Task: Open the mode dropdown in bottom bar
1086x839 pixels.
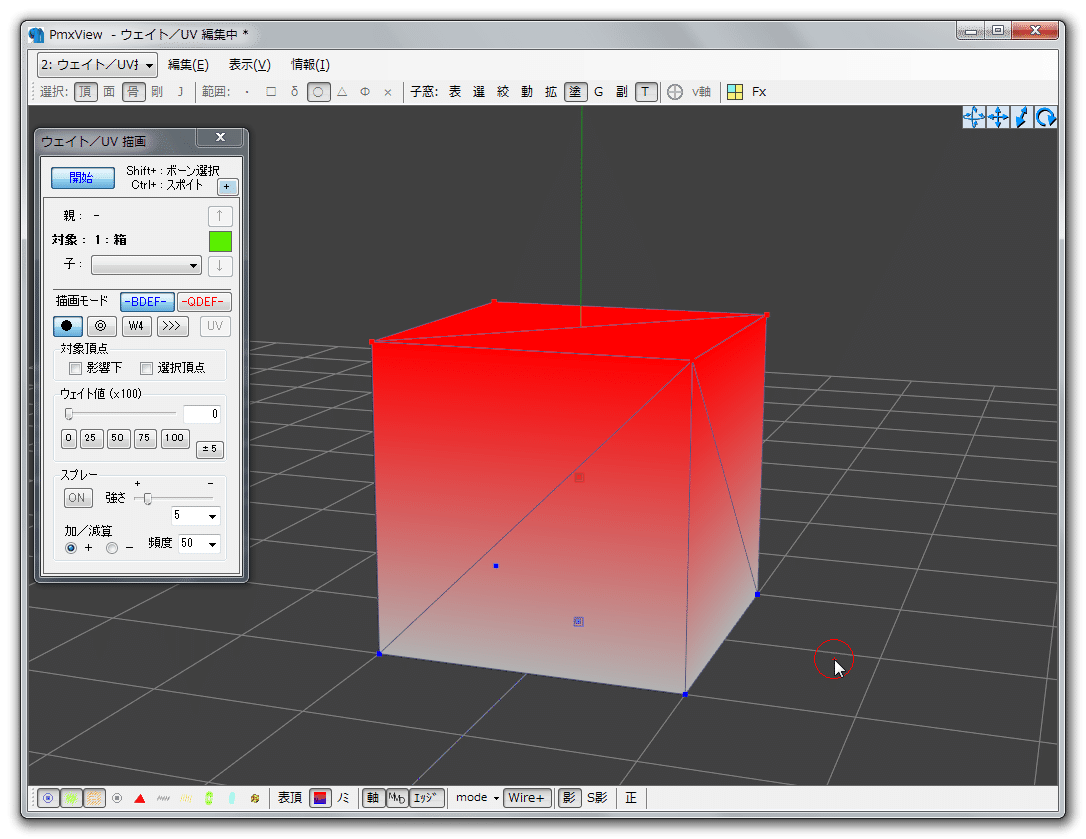Action: pyautogui.click(x=477, y=798)
